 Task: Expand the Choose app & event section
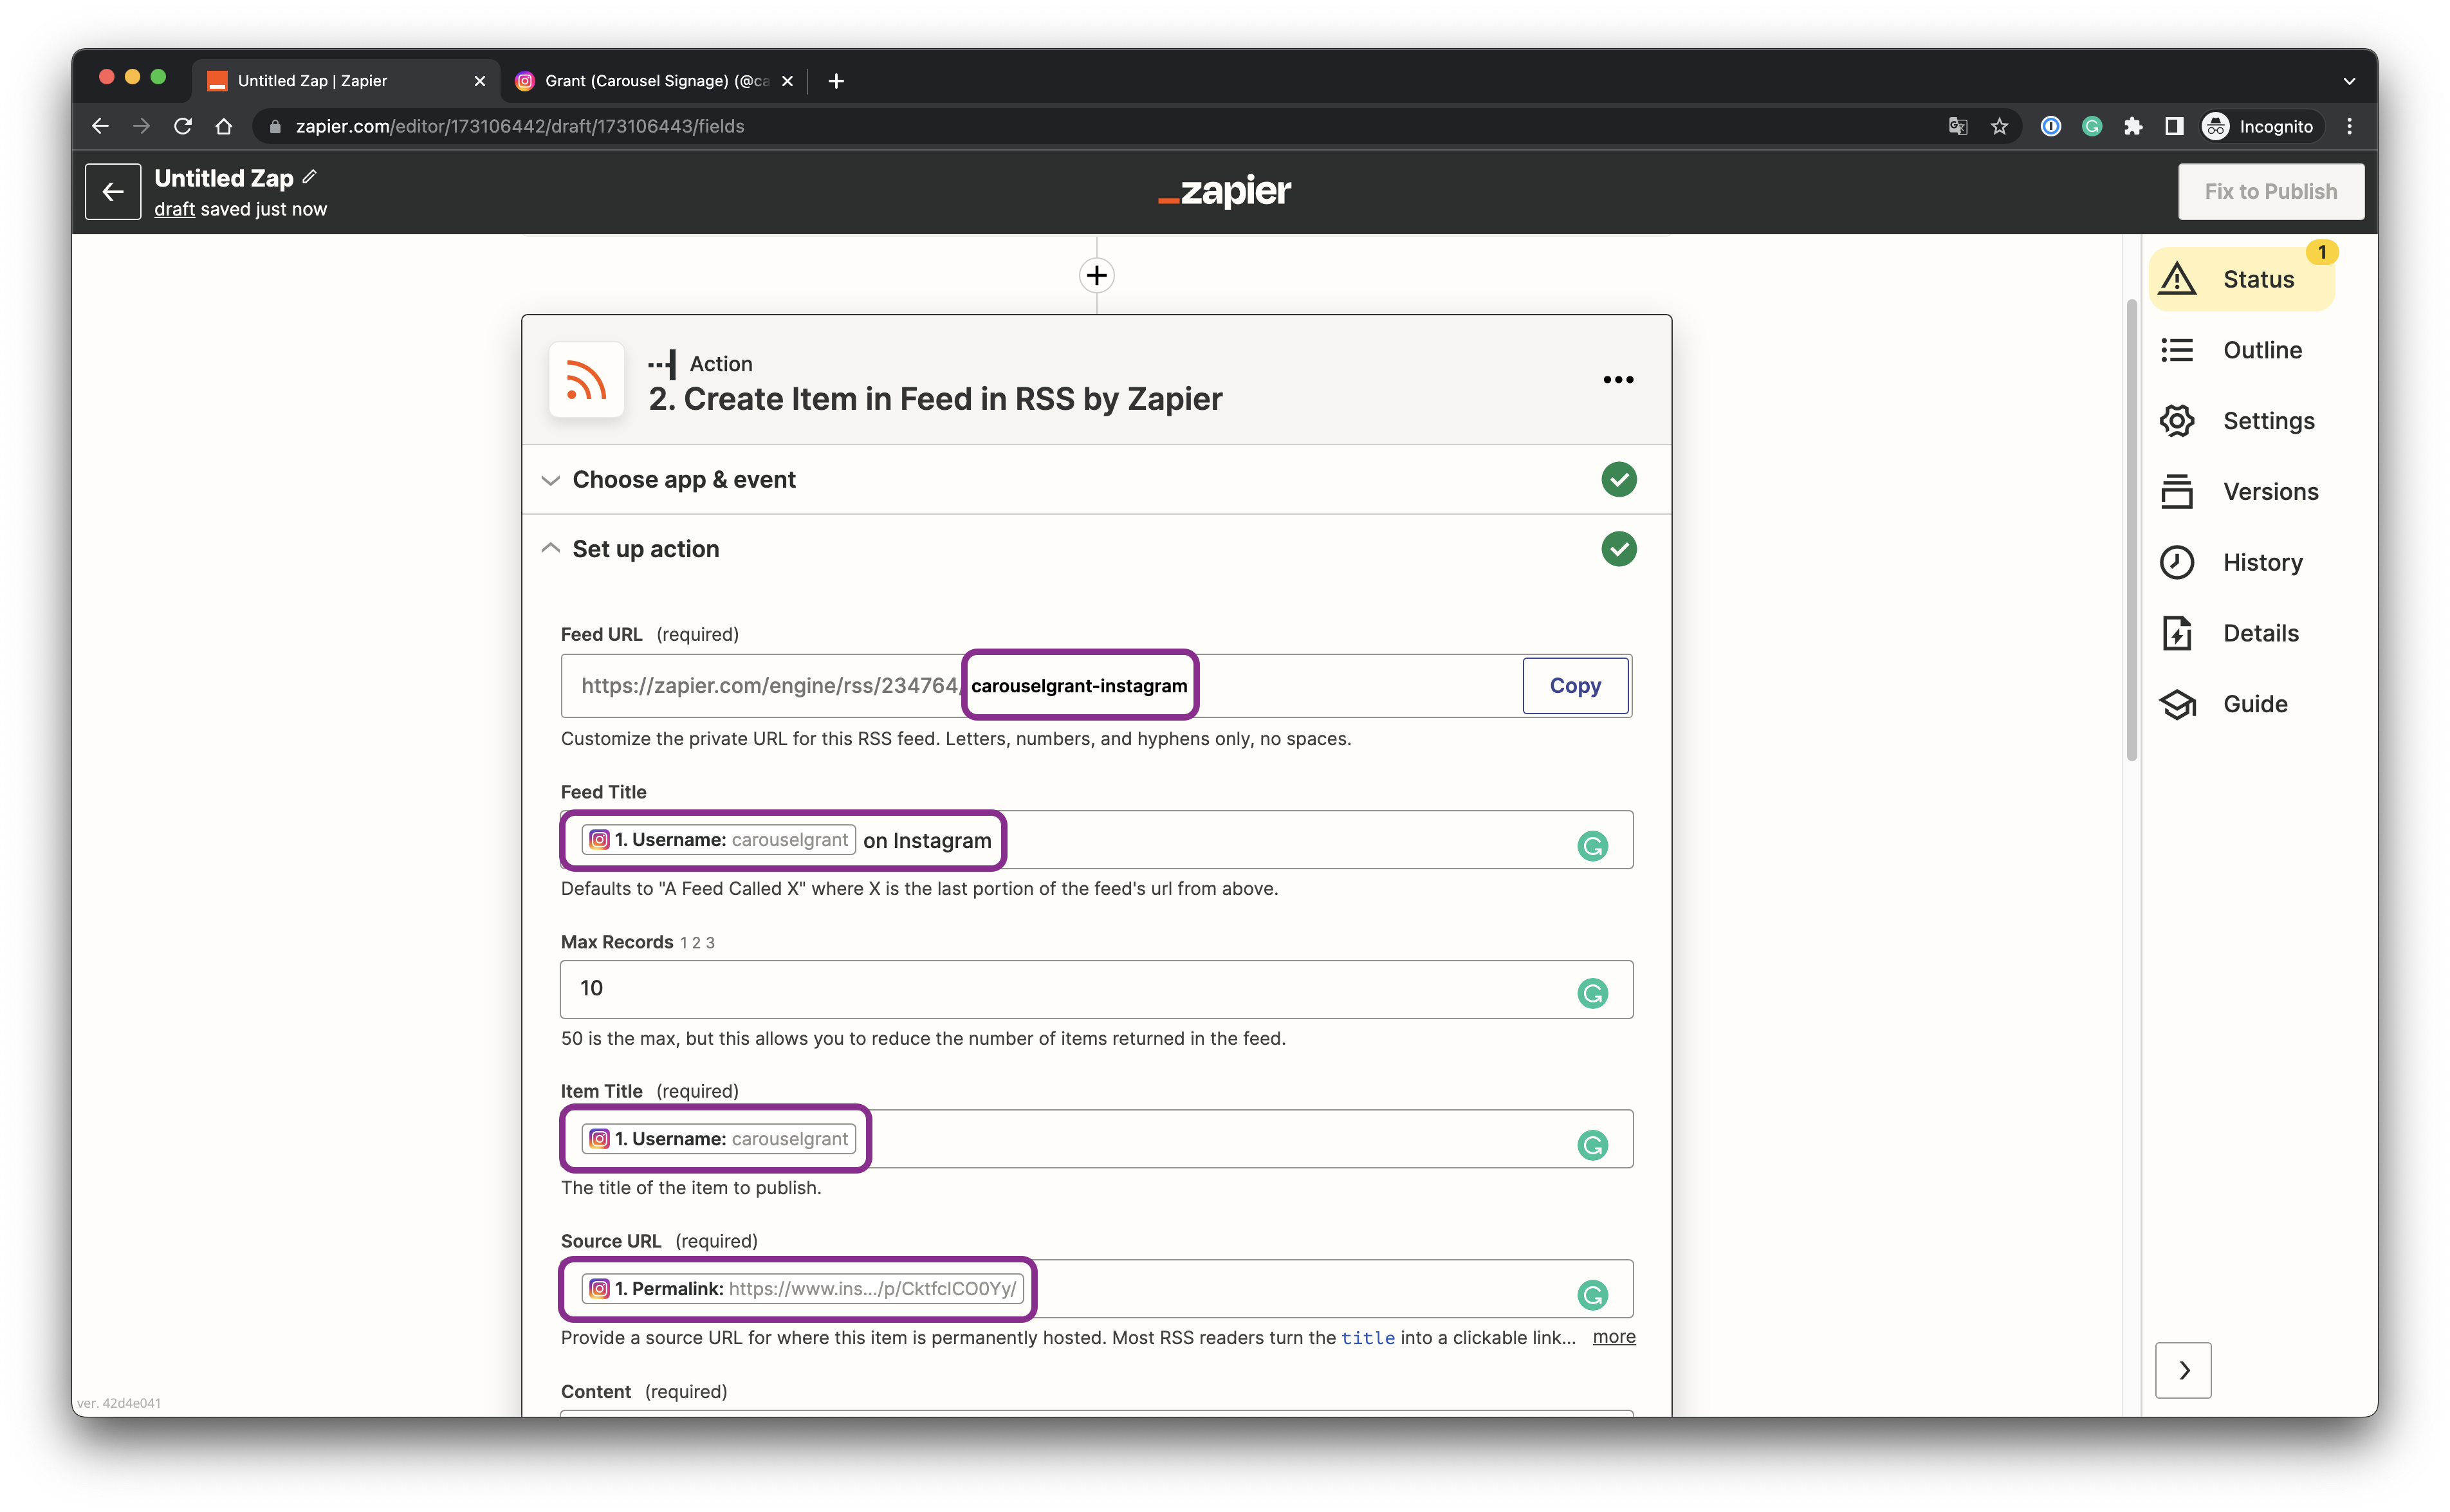[551, 480]
